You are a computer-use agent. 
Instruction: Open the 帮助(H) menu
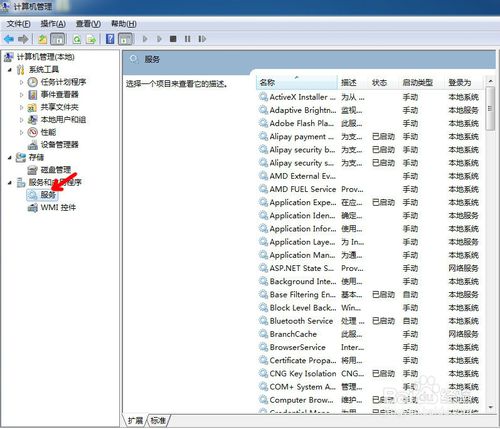pos(124,24)
